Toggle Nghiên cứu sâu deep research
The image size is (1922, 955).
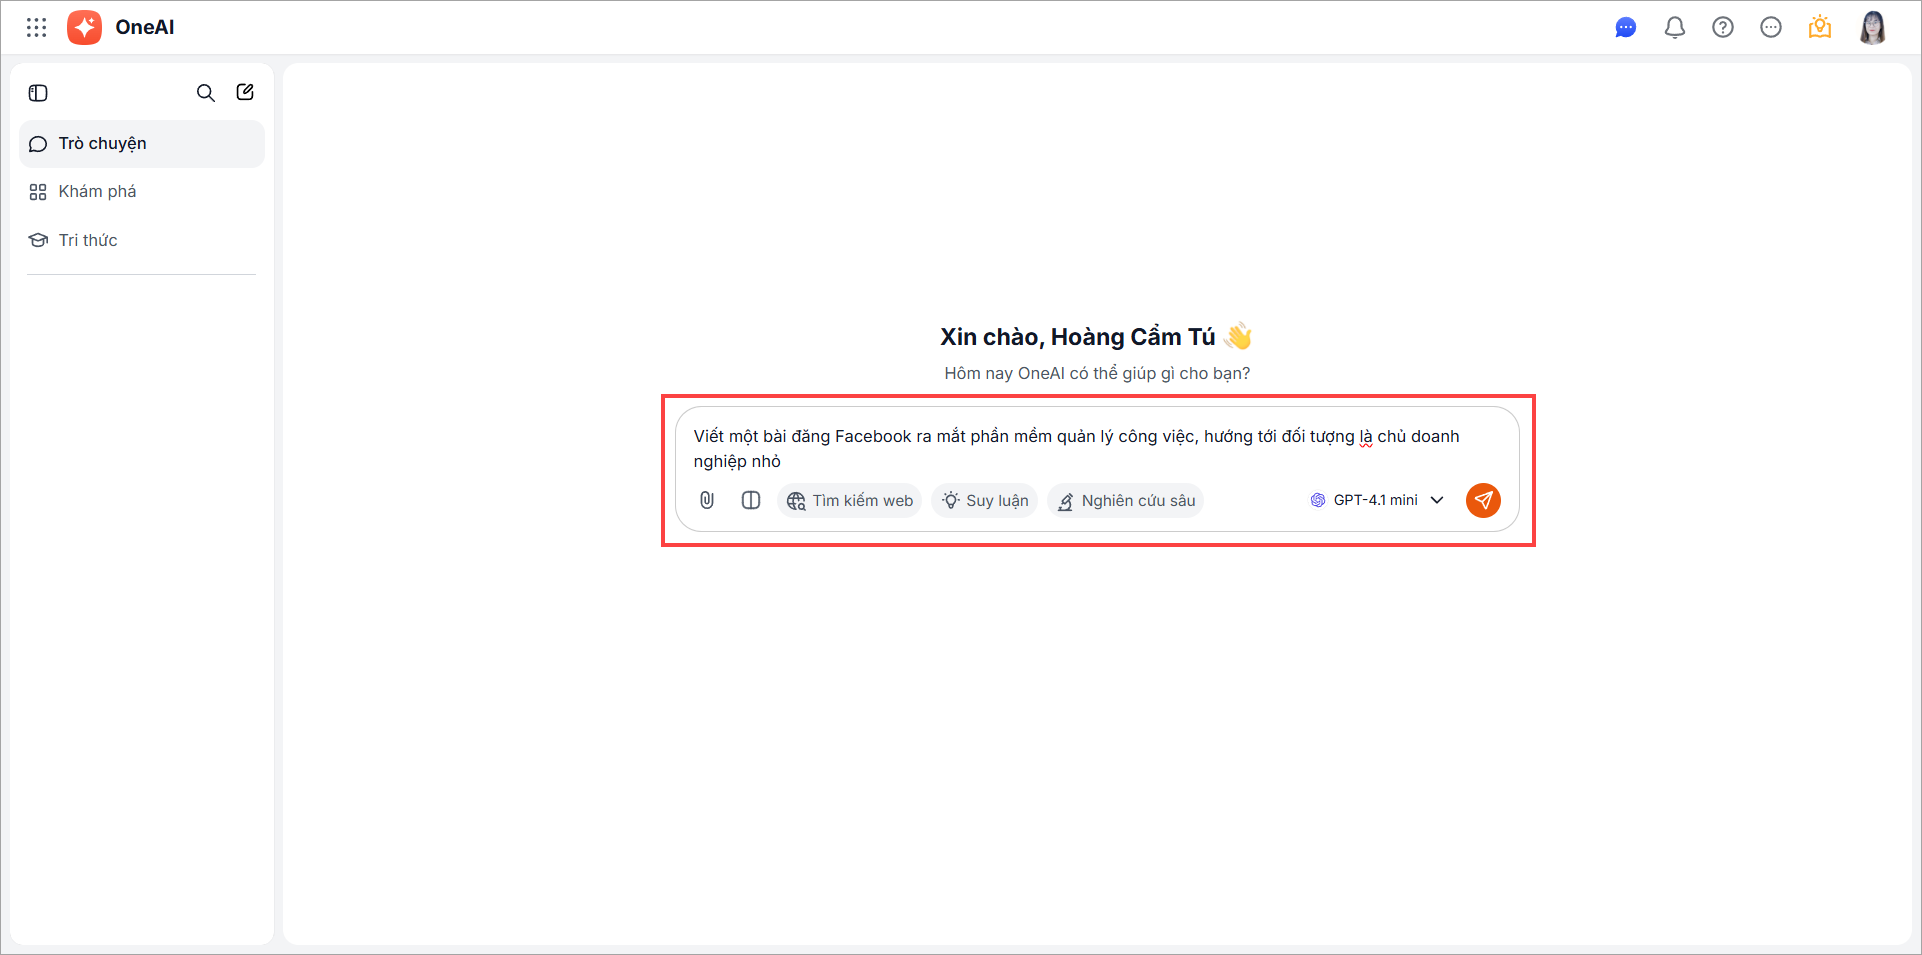[x=1125, y=500]
